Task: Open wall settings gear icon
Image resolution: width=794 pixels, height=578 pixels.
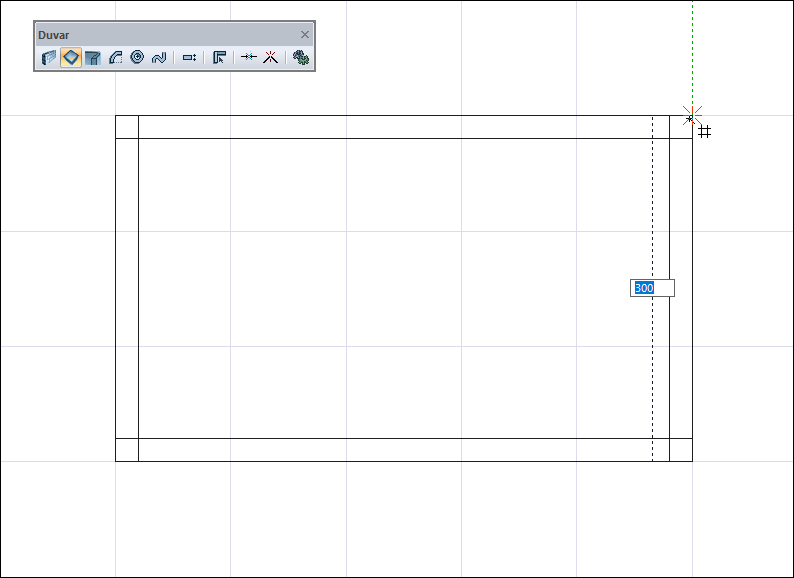Action: [x=301, y=57]
